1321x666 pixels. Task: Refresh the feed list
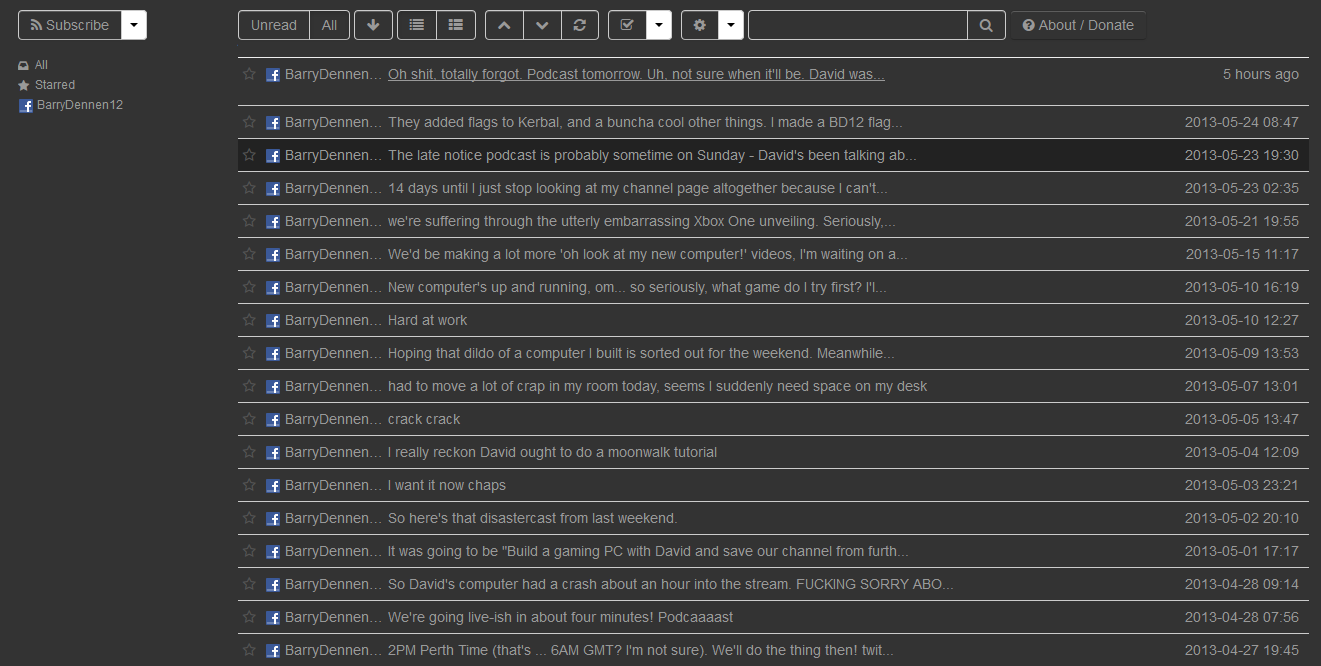(580, 25)
